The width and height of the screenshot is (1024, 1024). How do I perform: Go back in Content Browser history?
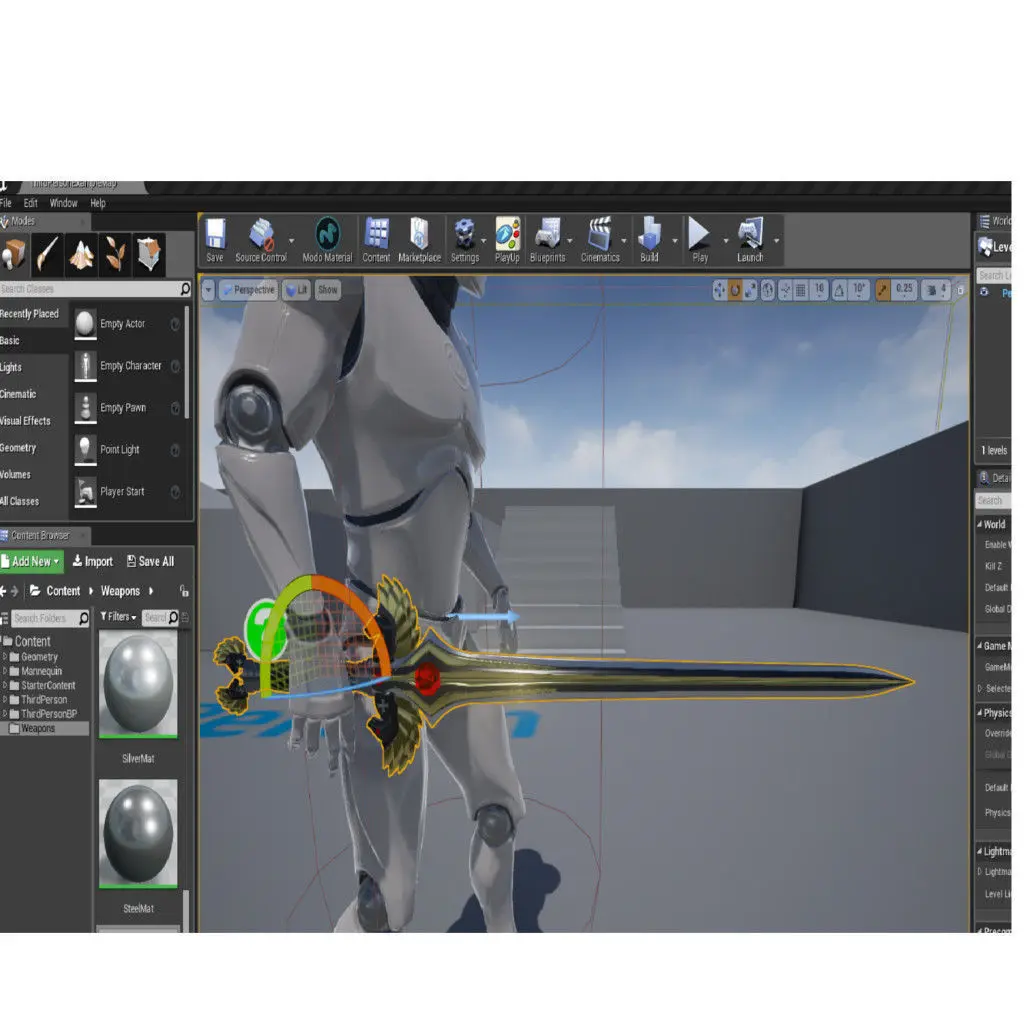(3, 591)
